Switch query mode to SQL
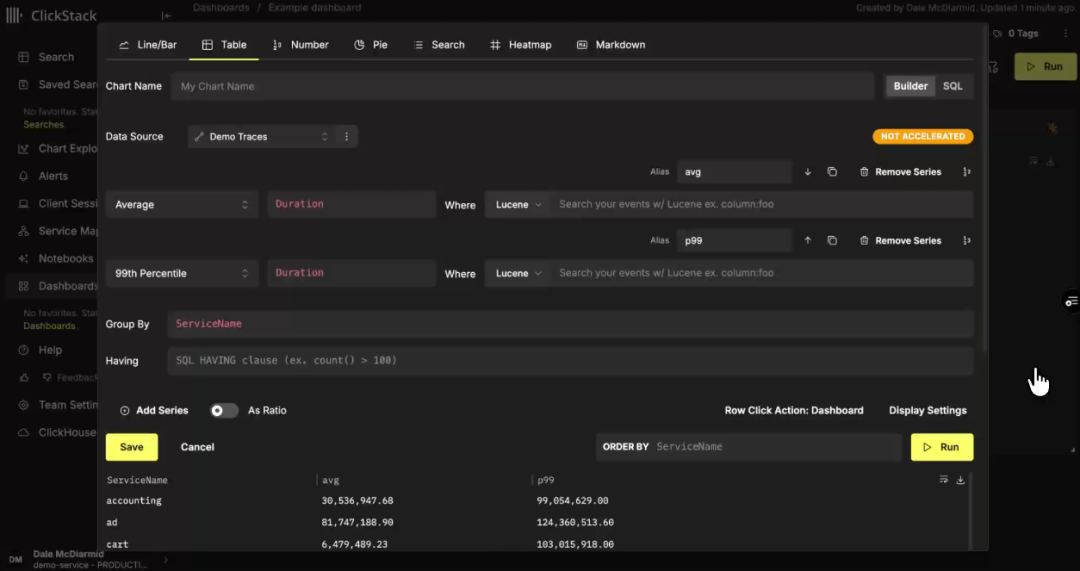Viewport: 1080px width, 571px height. [953, 86]
